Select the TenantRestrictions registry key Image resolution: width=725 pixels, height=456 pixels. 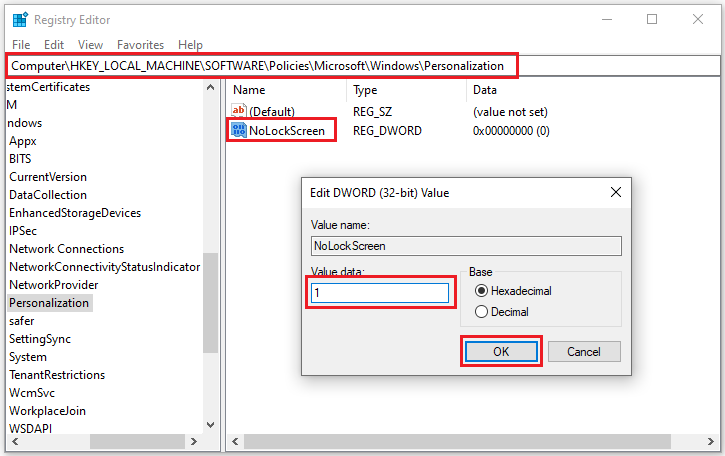[57, 375]
